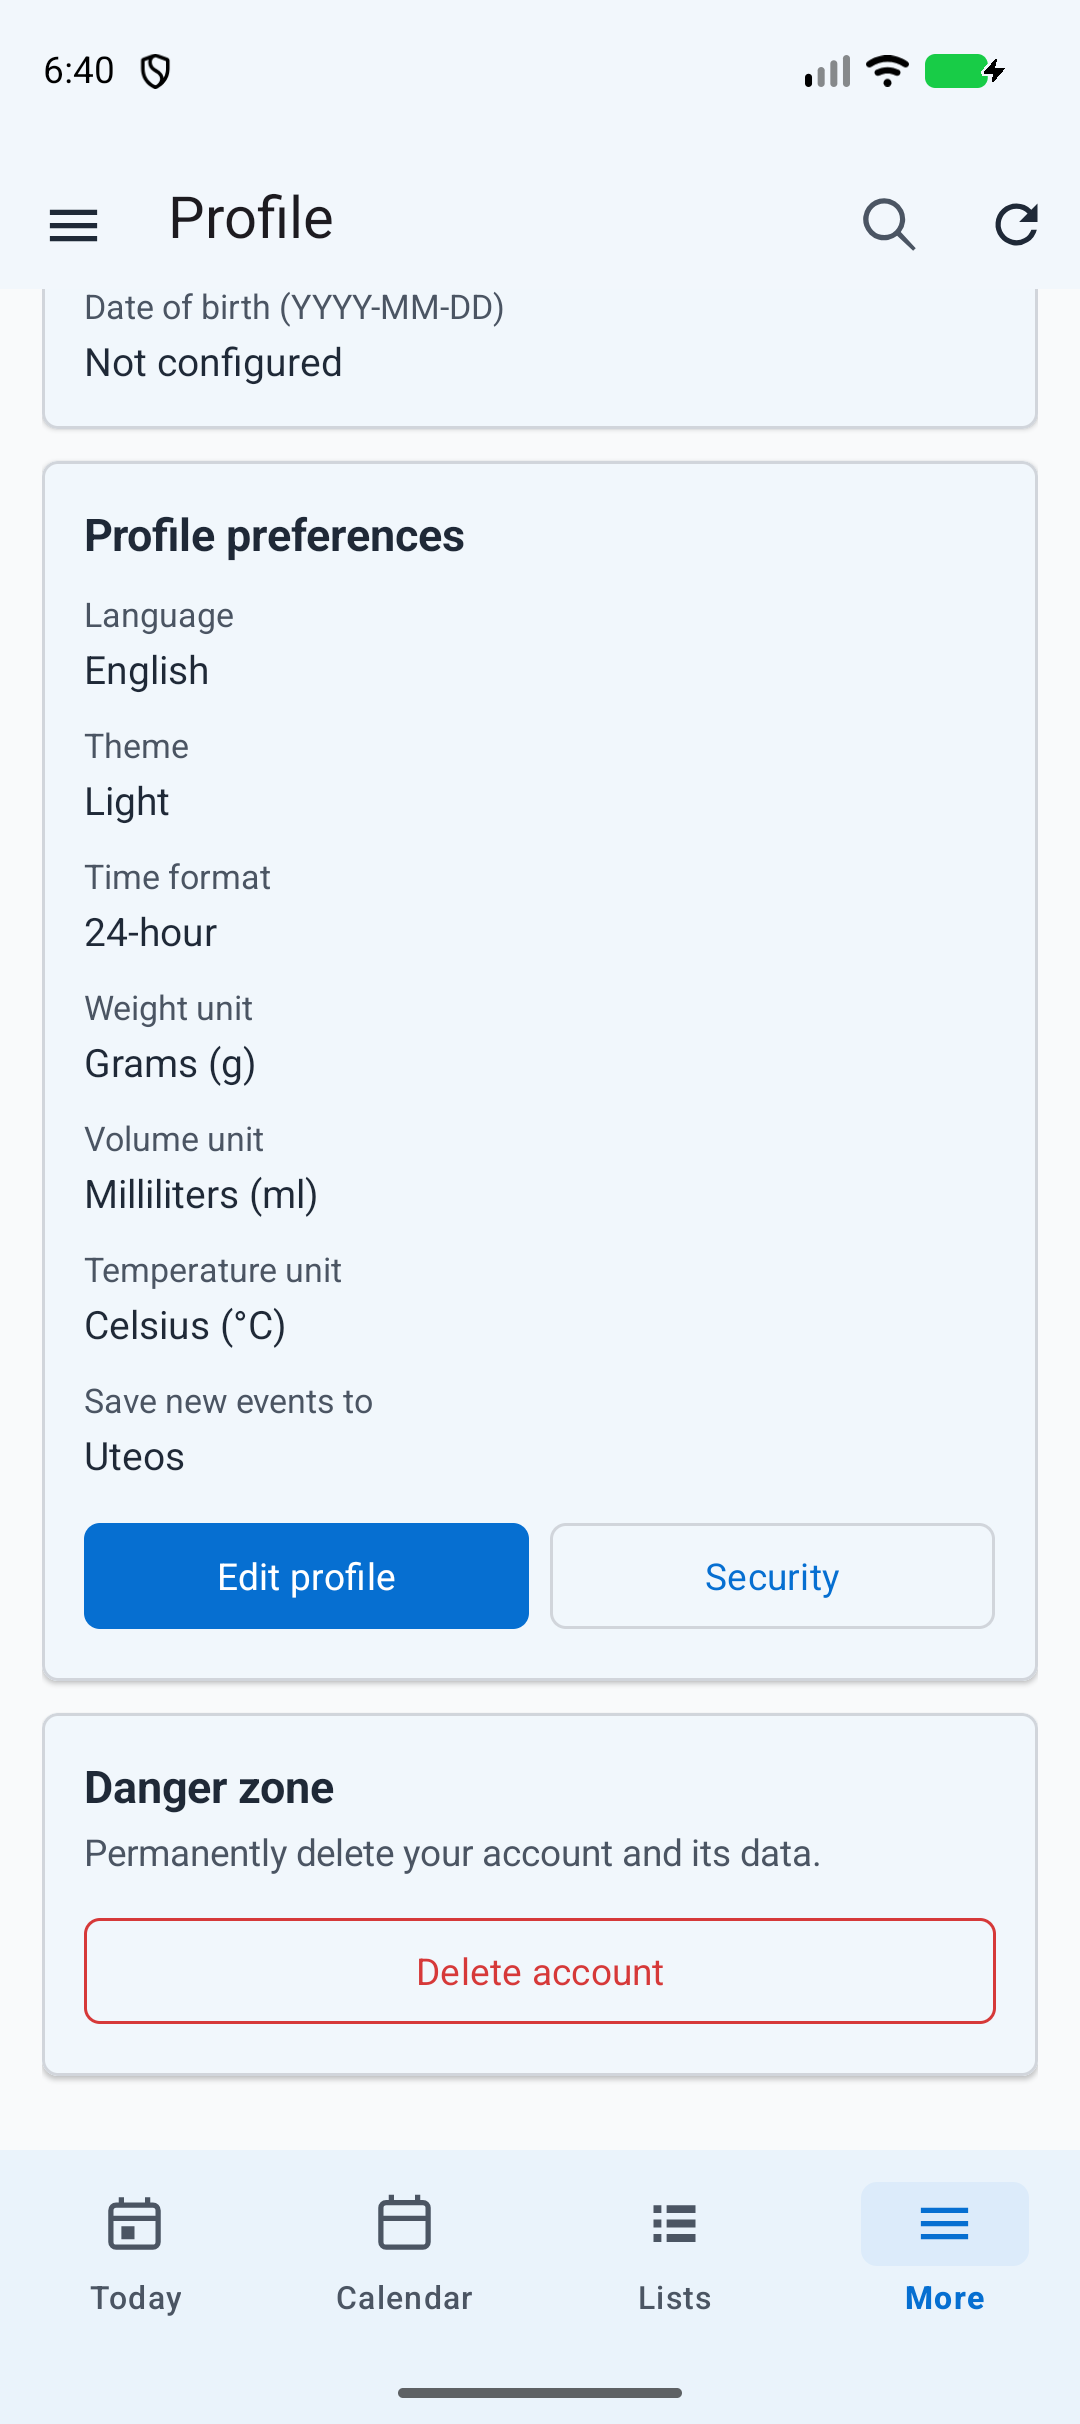Viewport: 1080px width, 2424px height.
Task: Tap the Theme value Light
Action: 127,802
